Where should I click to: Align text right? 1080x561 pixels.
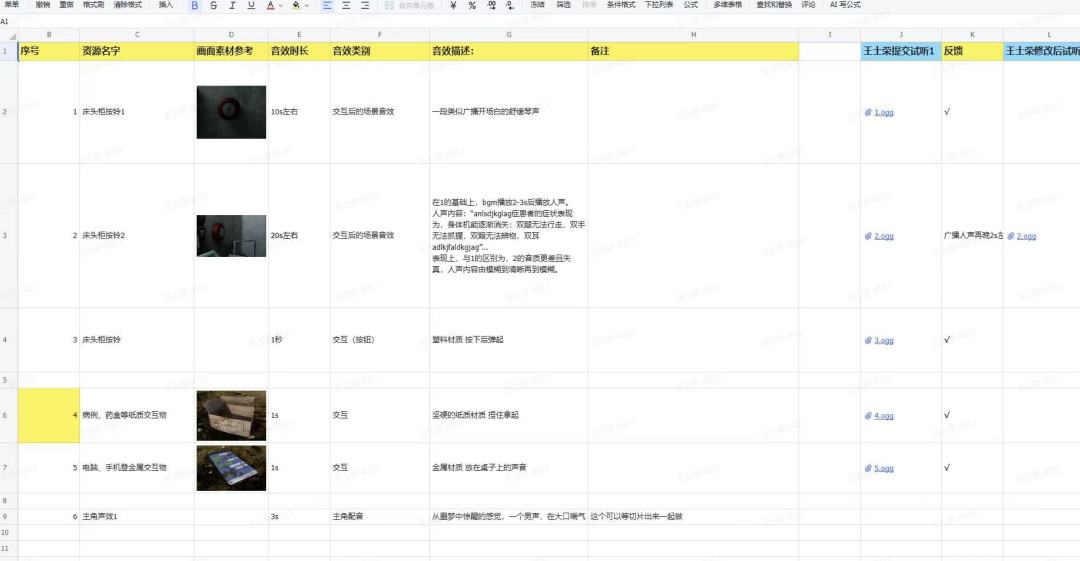pyautogui.click(x=365, y=6)
